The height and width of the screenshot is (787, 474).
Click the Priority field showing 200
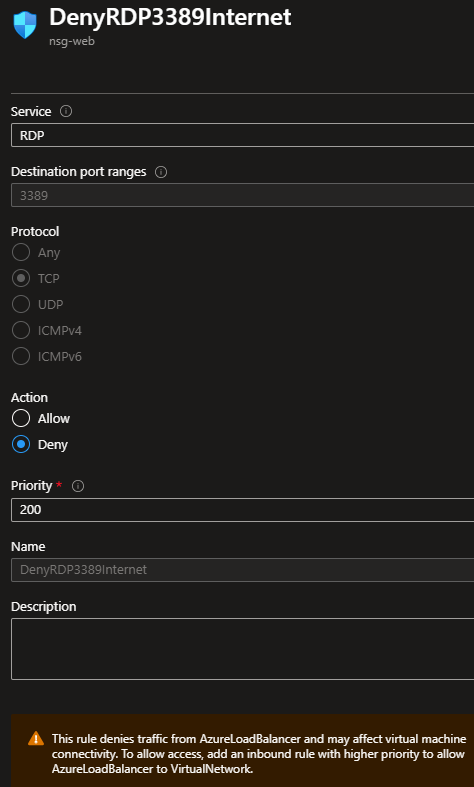tap(243, 510)
